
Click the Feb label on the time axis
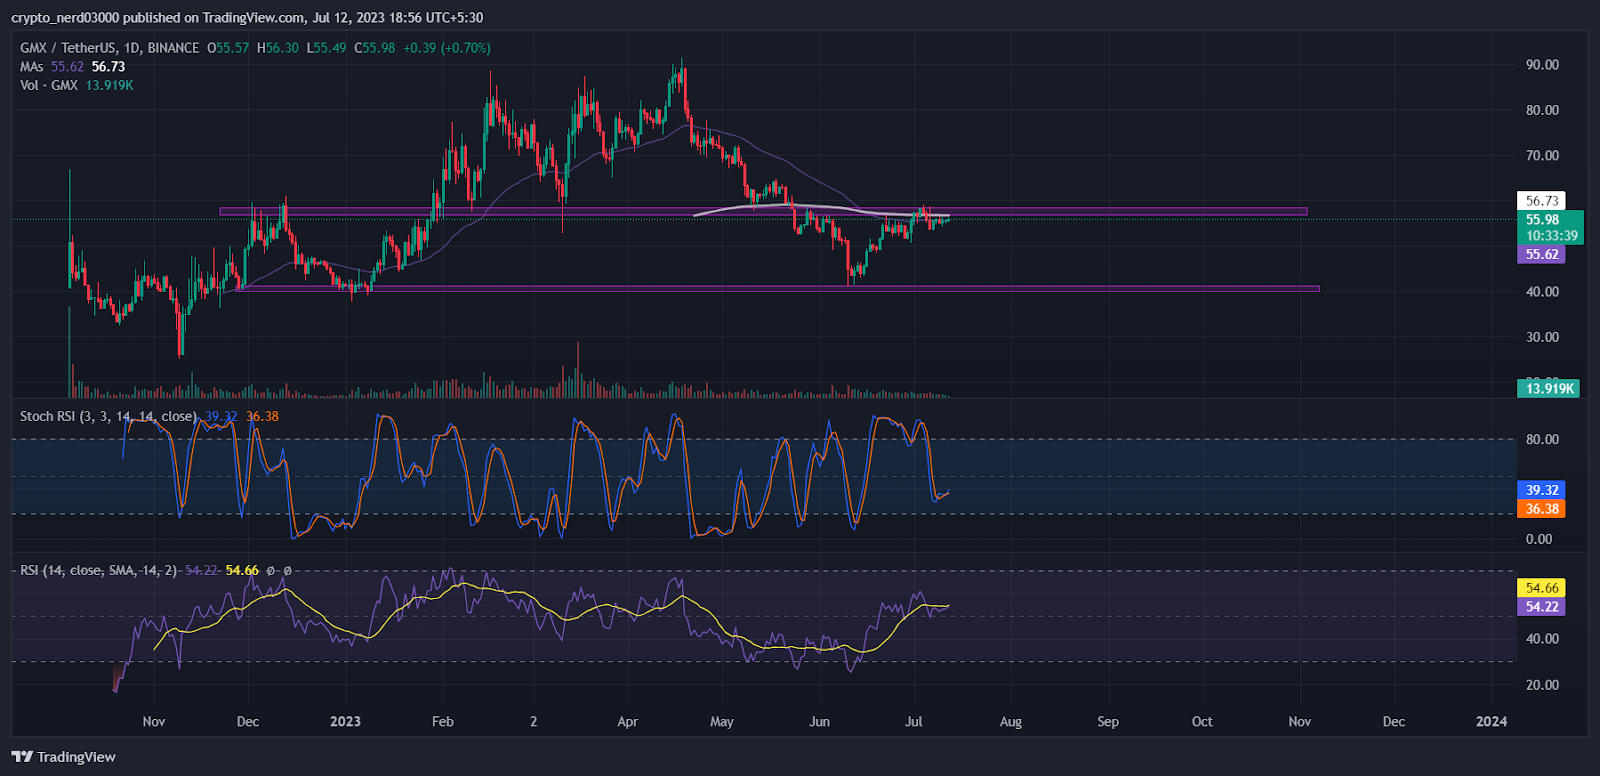click(442, 722)
